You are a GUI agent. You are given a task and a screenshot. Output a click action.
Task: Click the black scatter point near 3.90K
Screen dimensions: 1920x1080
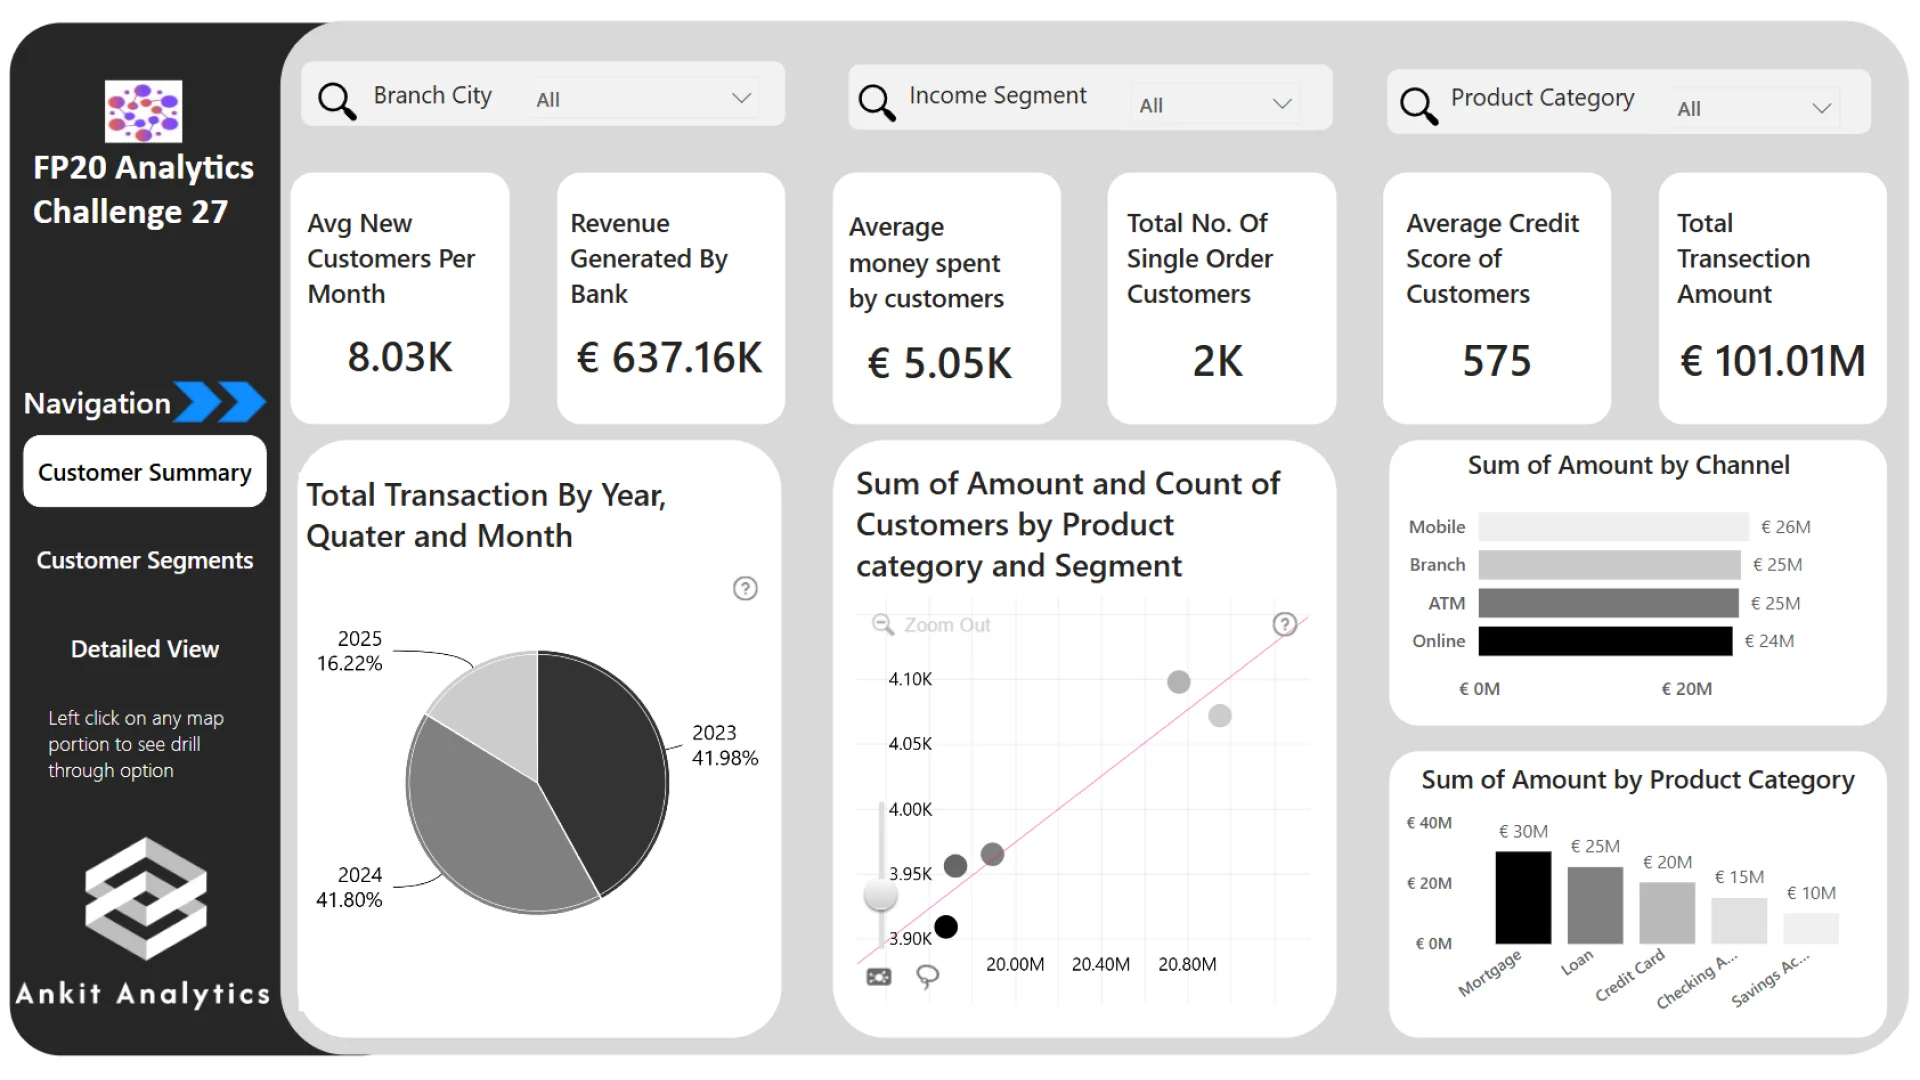coord(946,927)
